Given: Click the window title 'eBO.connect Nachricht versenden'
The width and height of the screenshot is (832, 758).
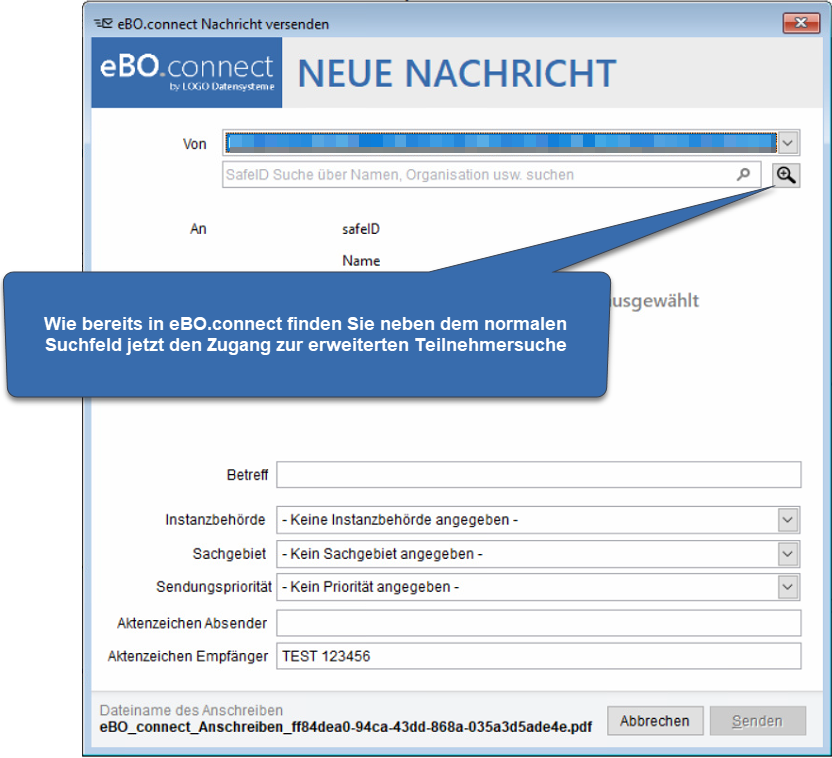Looking at the screenshot, I should click(223, 24).
